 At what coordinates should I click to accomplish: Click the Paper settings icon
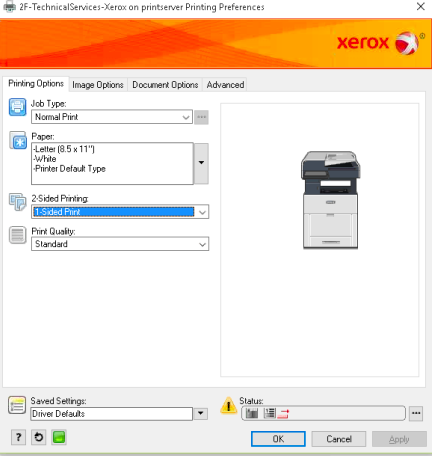point(18,140)
